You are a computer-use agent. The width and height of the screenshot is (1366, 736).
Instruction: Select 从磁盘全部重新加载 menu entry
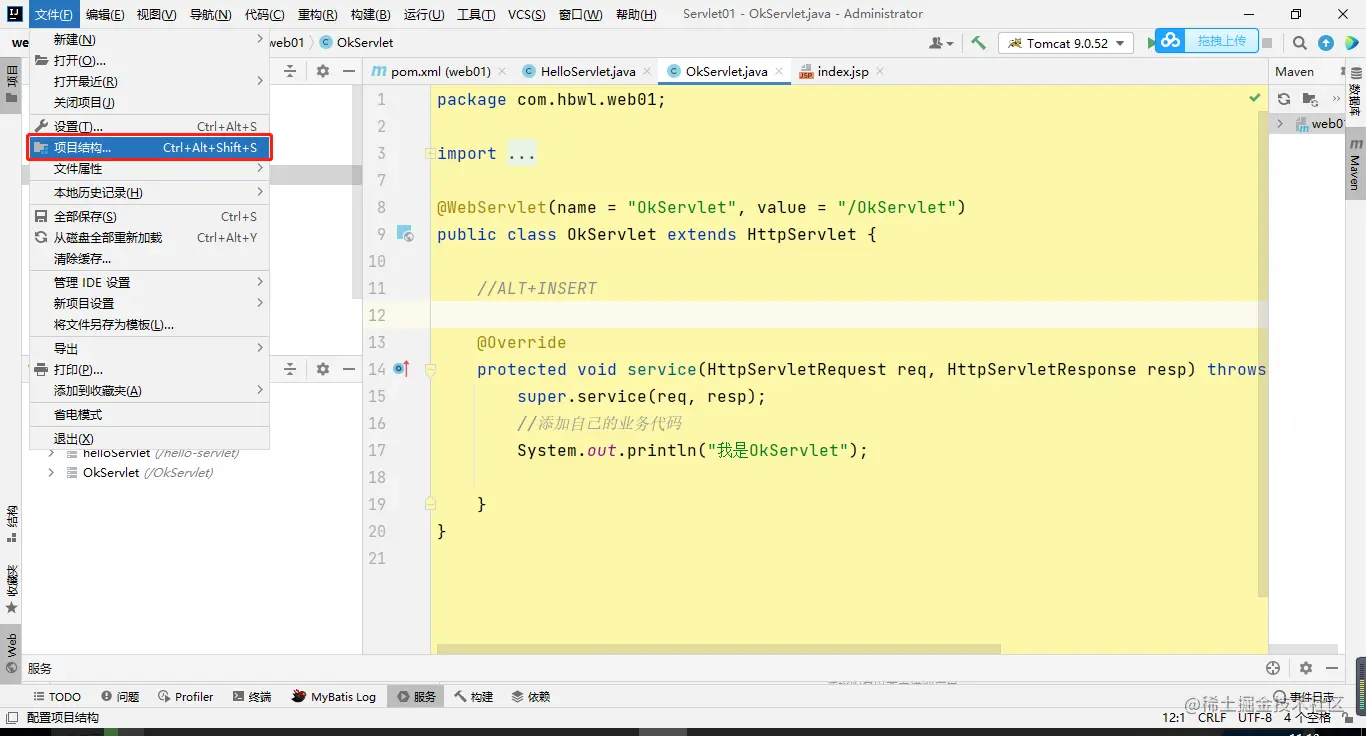[x=148, y=237]
